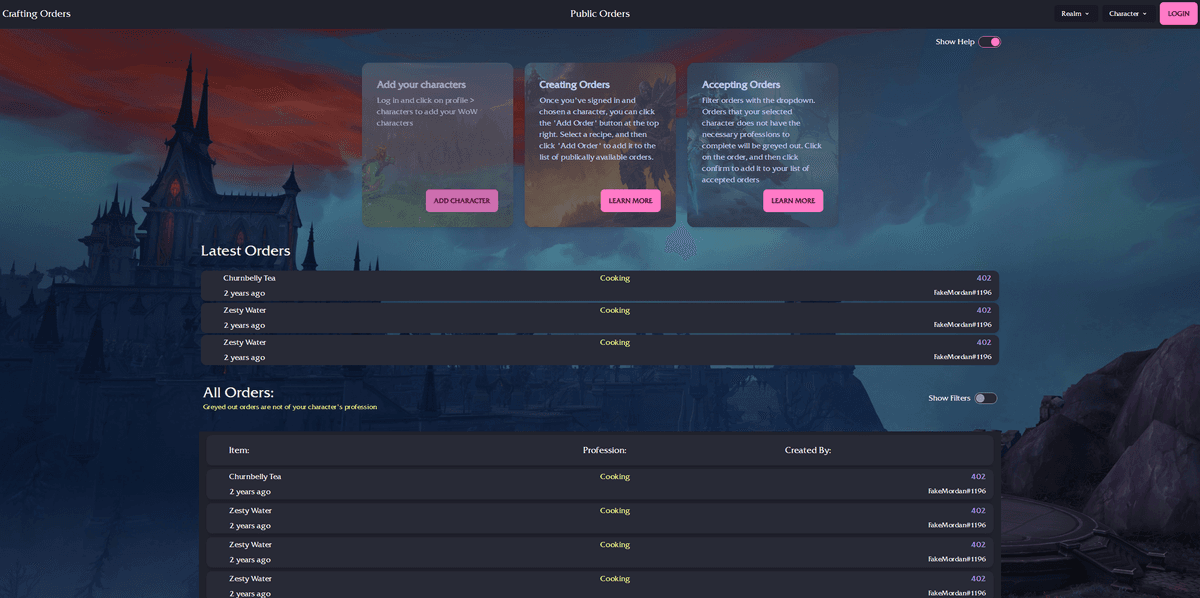Enable the Show Filters toggle
The image size is (1200, 598).
(986, 398)
